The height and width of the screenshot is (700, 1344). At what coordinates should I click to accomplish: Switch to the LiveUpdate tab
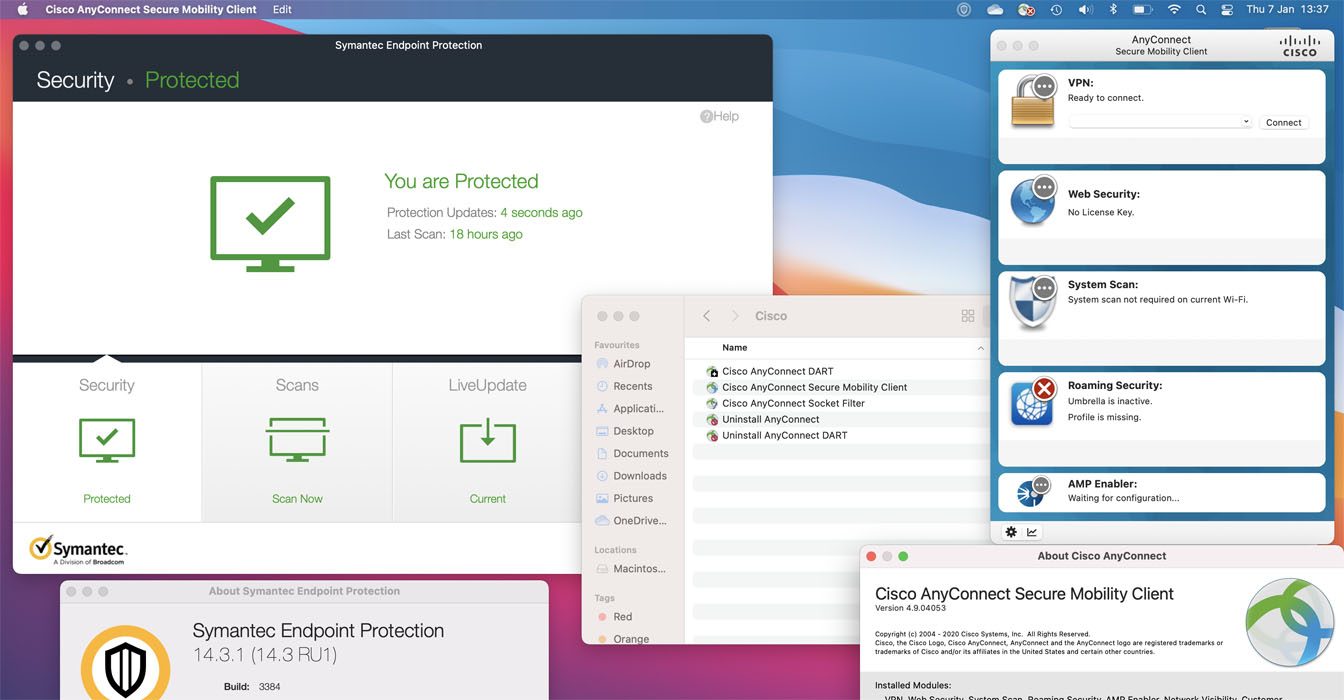click(487, 441)
